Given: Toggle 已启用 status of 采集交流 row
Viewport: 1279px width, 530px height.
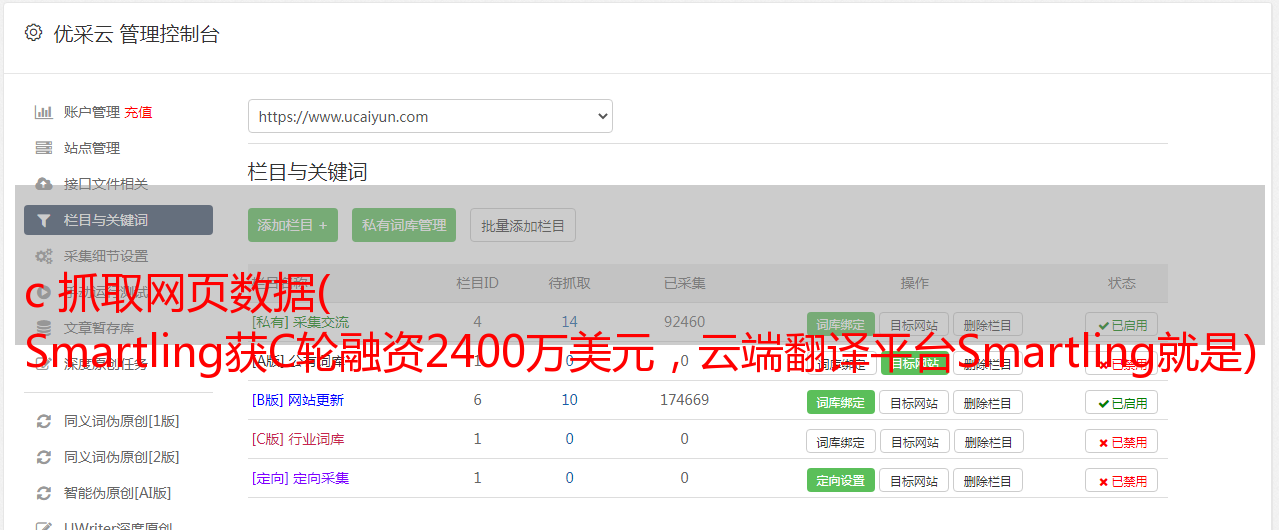Looking at the screenshot, I should coord(1122,324).
